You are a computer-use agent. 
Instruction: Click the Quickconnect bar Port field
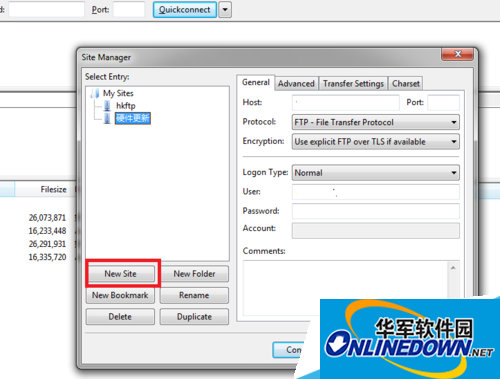coord(129,9)
